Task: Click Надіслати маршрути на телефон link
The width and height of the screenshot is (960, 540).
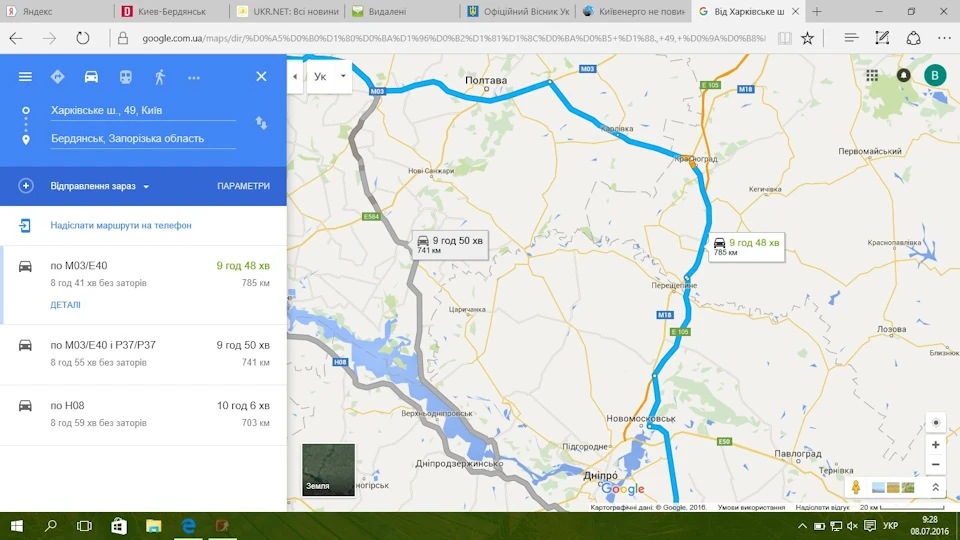Action: [121, 225]
